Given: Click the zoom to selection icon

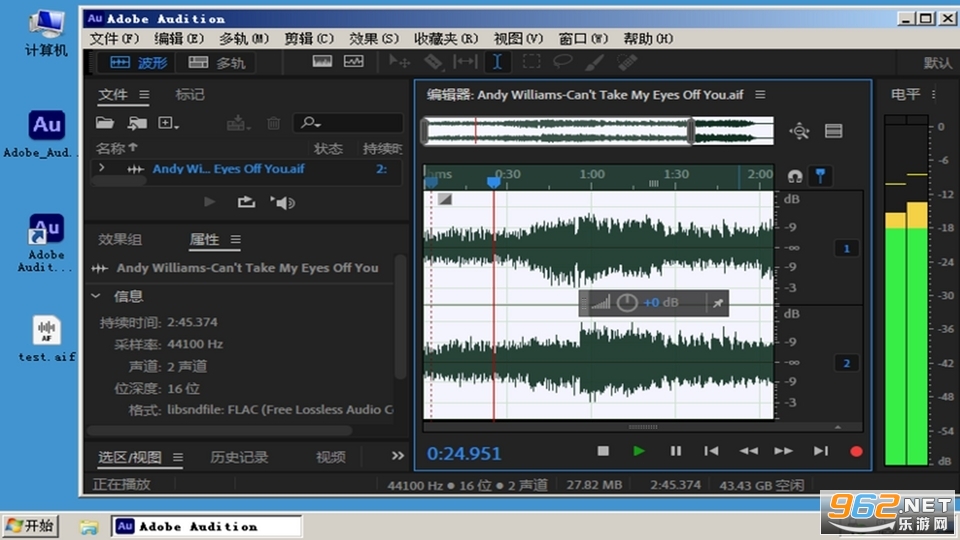Looking at the screenshot, I should (x=799, y=131).
